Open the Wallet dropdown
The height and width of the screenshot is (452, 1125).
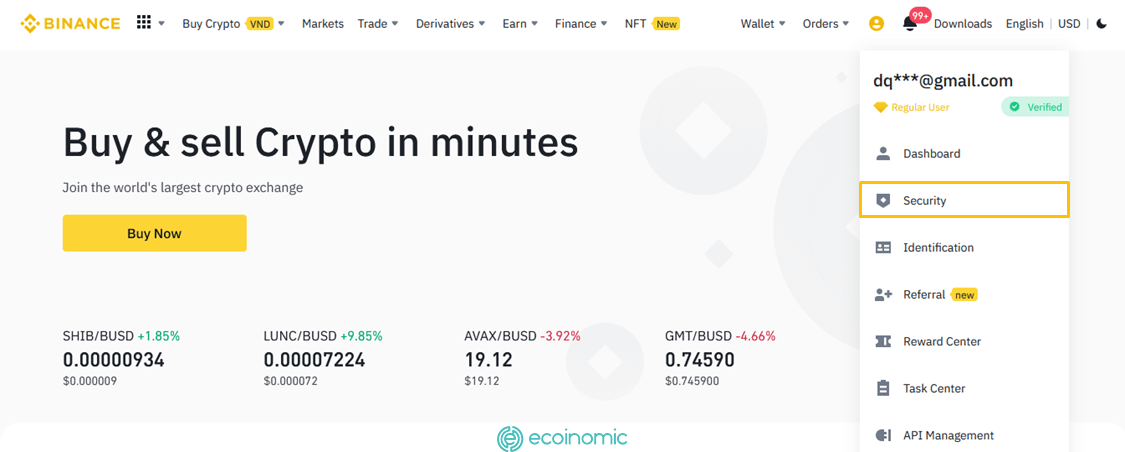(x=763, y=23)
